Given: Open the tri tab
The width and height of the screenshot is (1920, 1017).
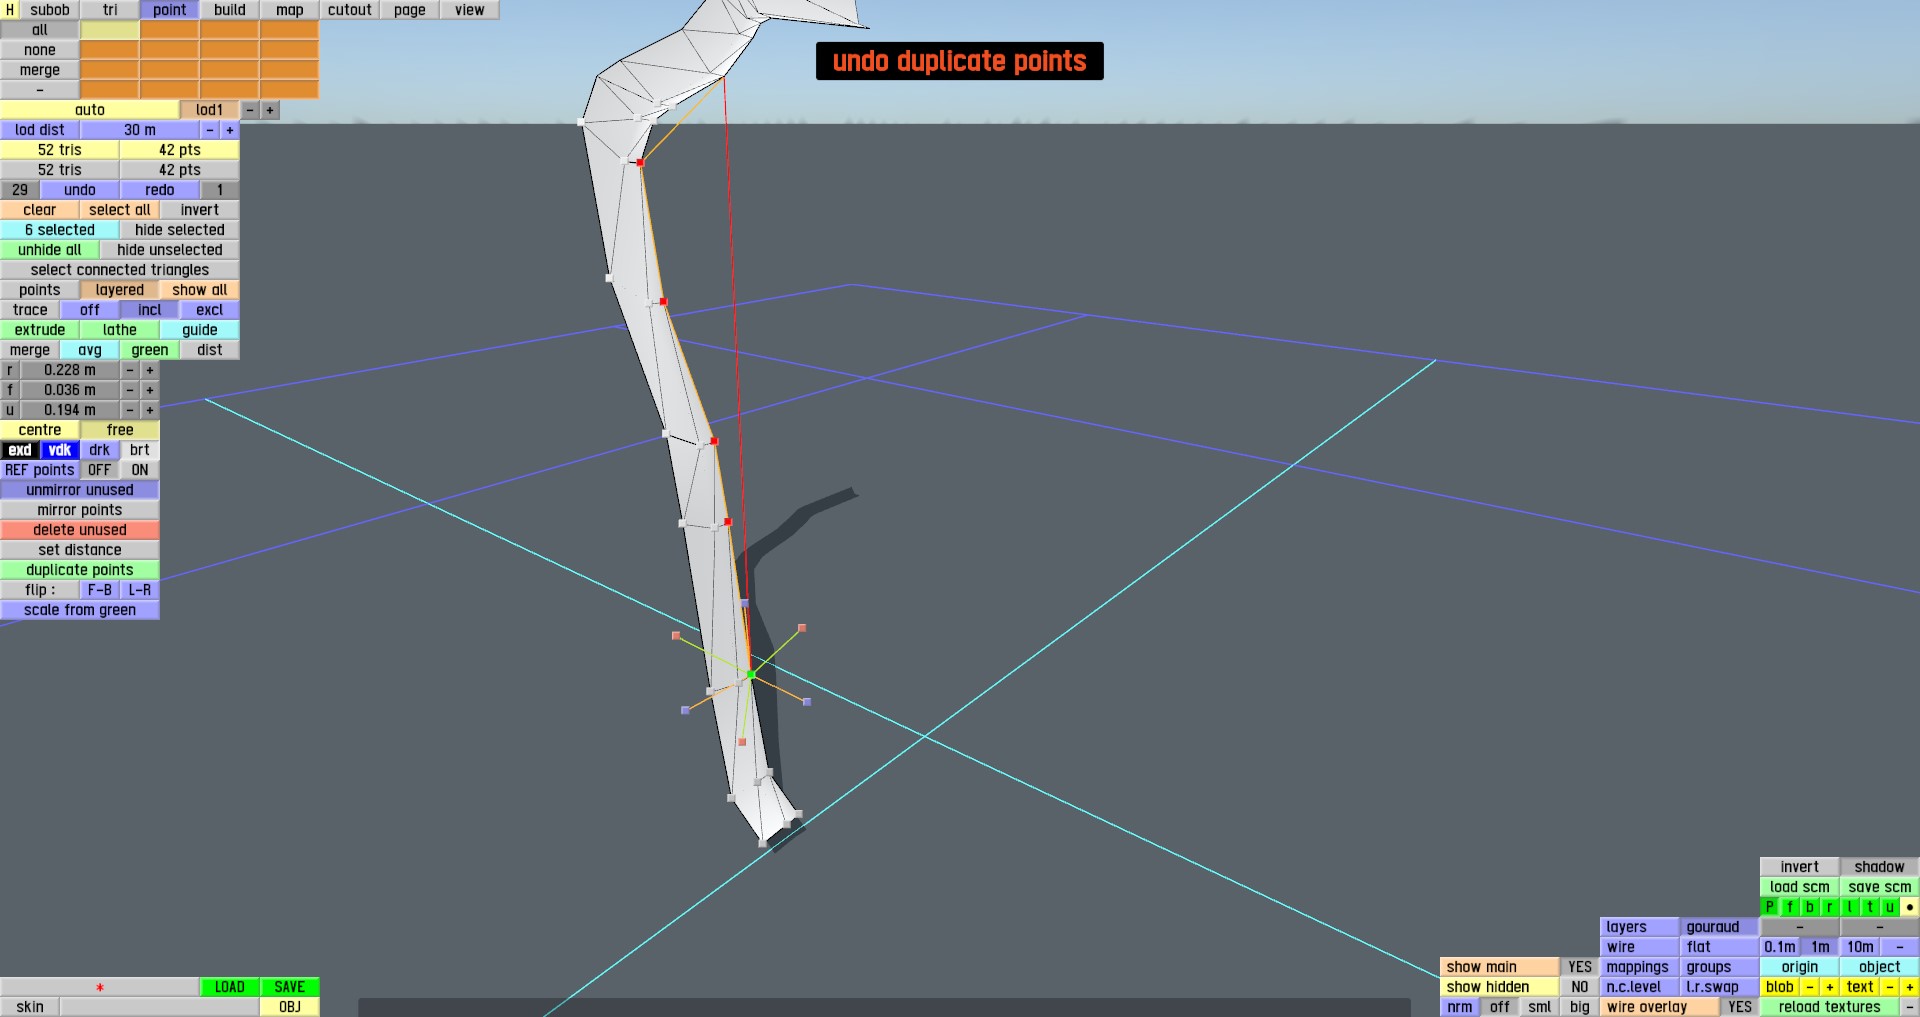Looking at the screenshot, I should tap(110, 10).
